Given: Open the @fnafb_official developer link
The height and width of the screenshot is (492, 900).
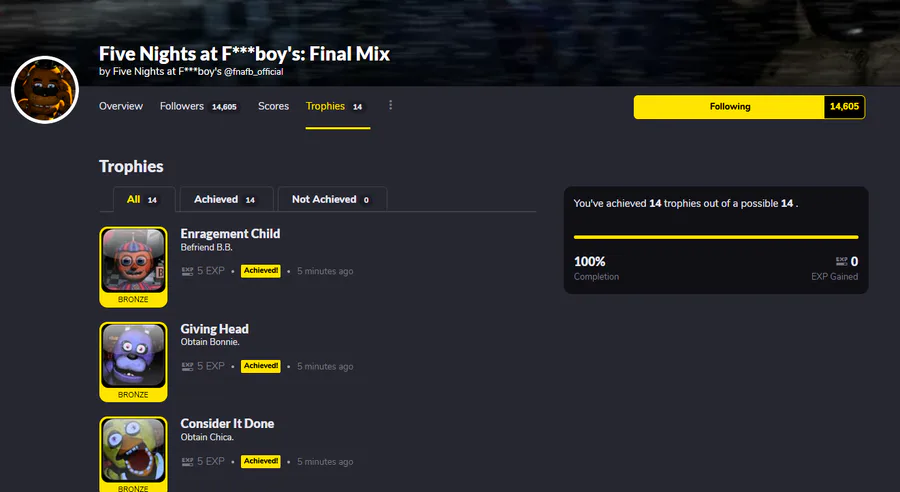Looking at the screenshot, I should pos(254,72).
